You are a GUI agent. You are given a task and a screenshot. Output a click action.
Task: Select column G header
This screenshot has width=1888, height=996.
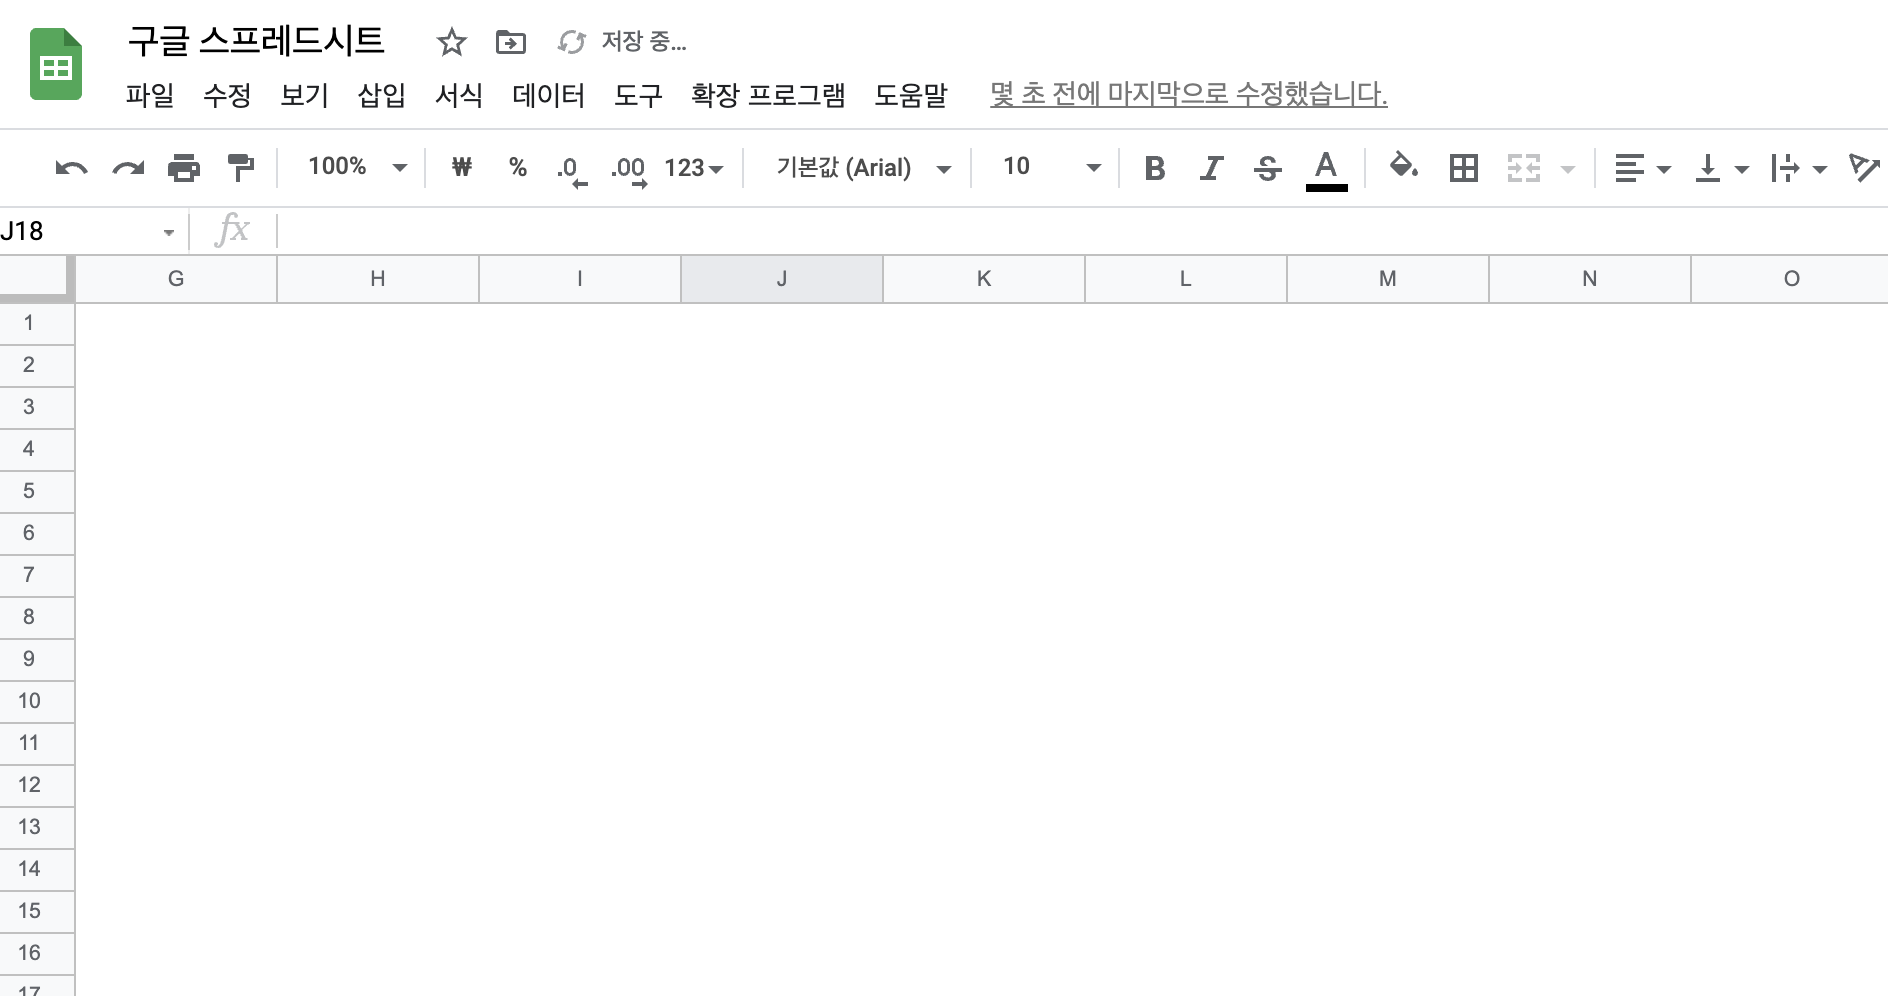point(176,279)
